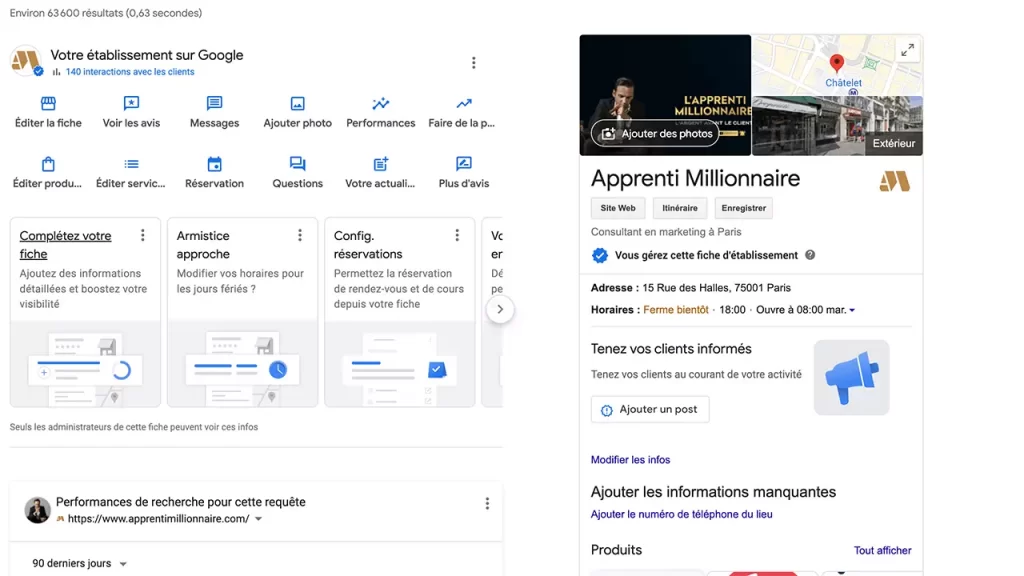Open the Messages icon
Screen dimensions: 1024x576
[x=214, y=103]
